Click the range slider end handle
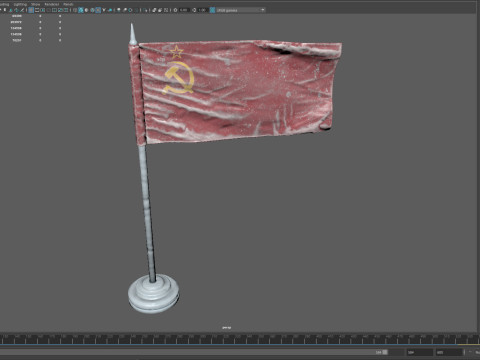The width and height of the screenshot is (480, 360). click(385, 352)
